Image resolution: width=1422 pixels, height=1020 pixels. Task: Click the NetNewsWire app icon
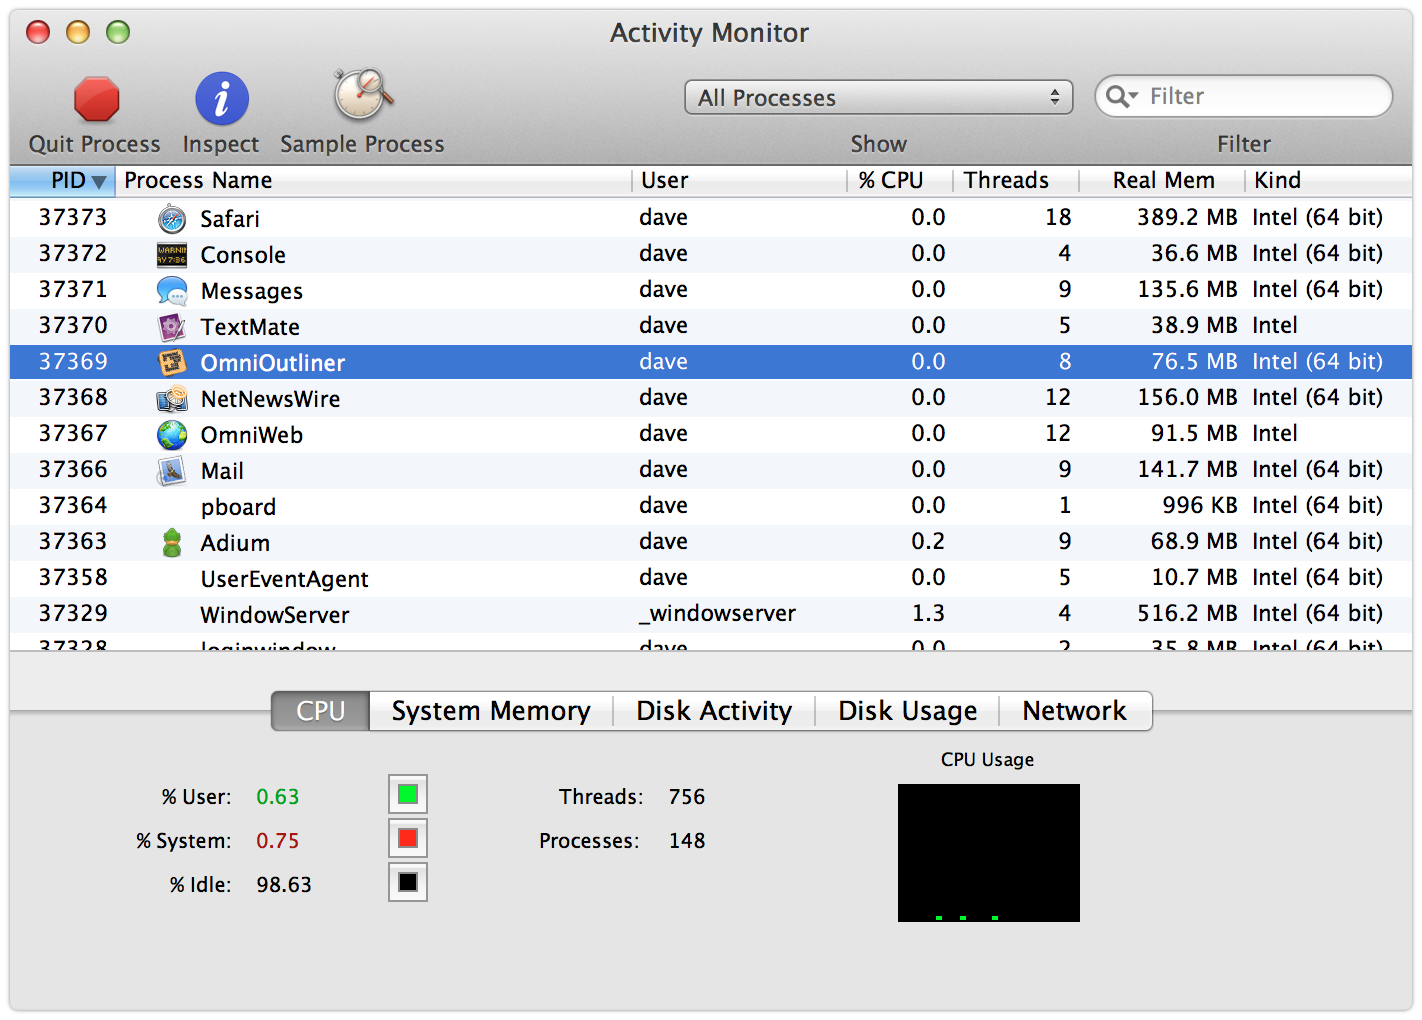point(171,398)
